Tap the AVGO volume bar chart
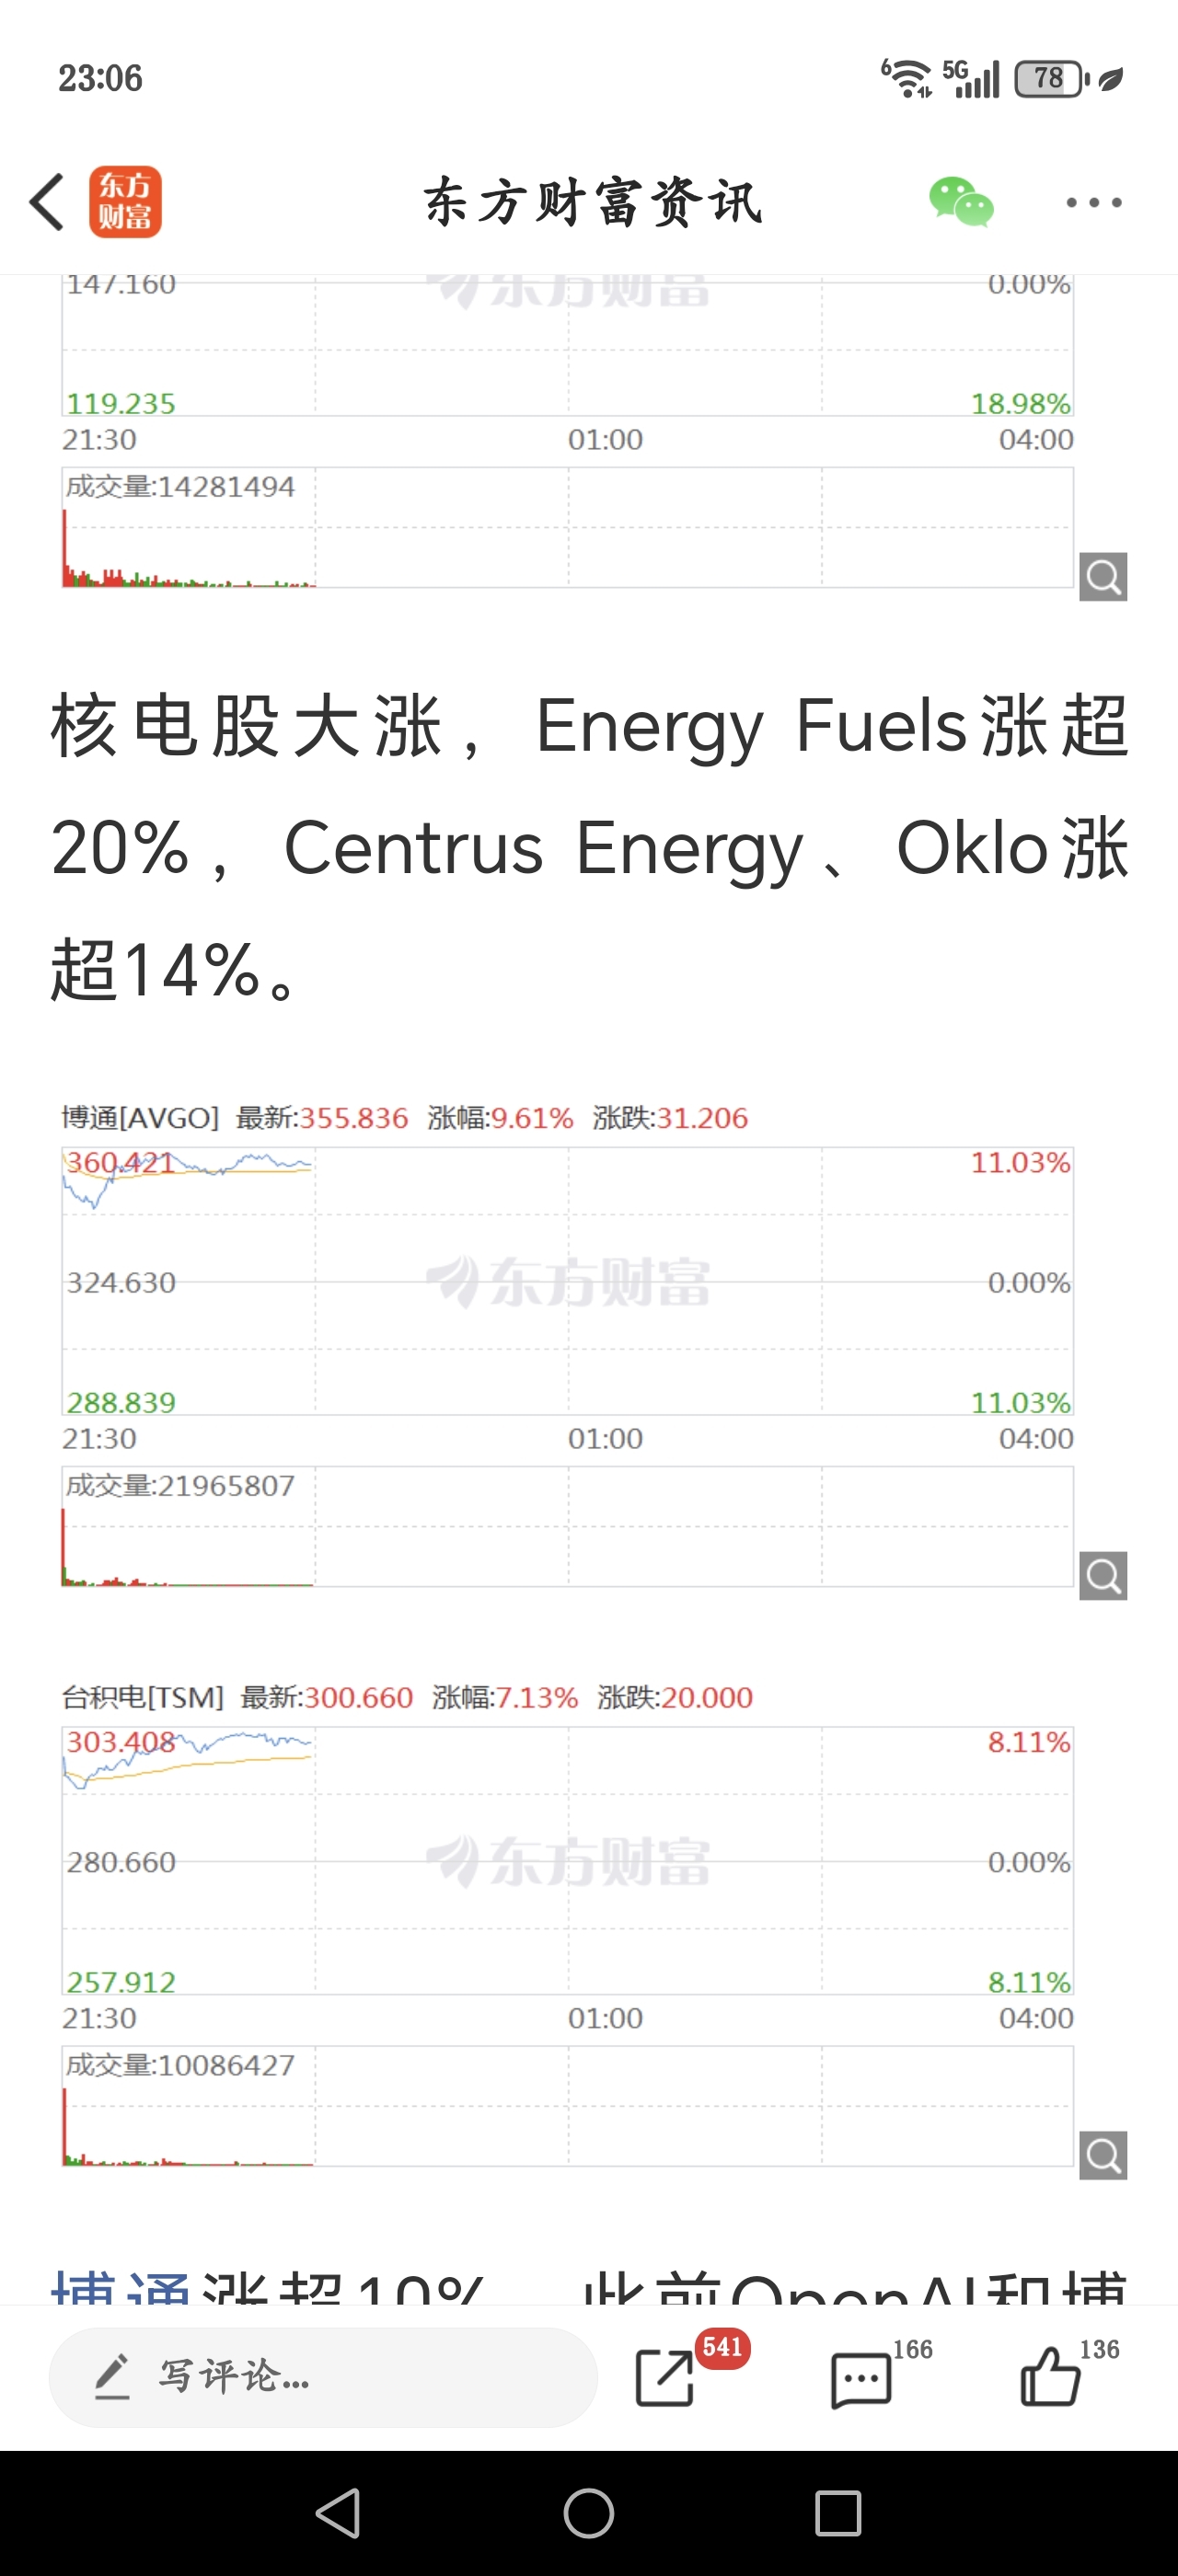1178x2576 pixels. point(567,1526)
